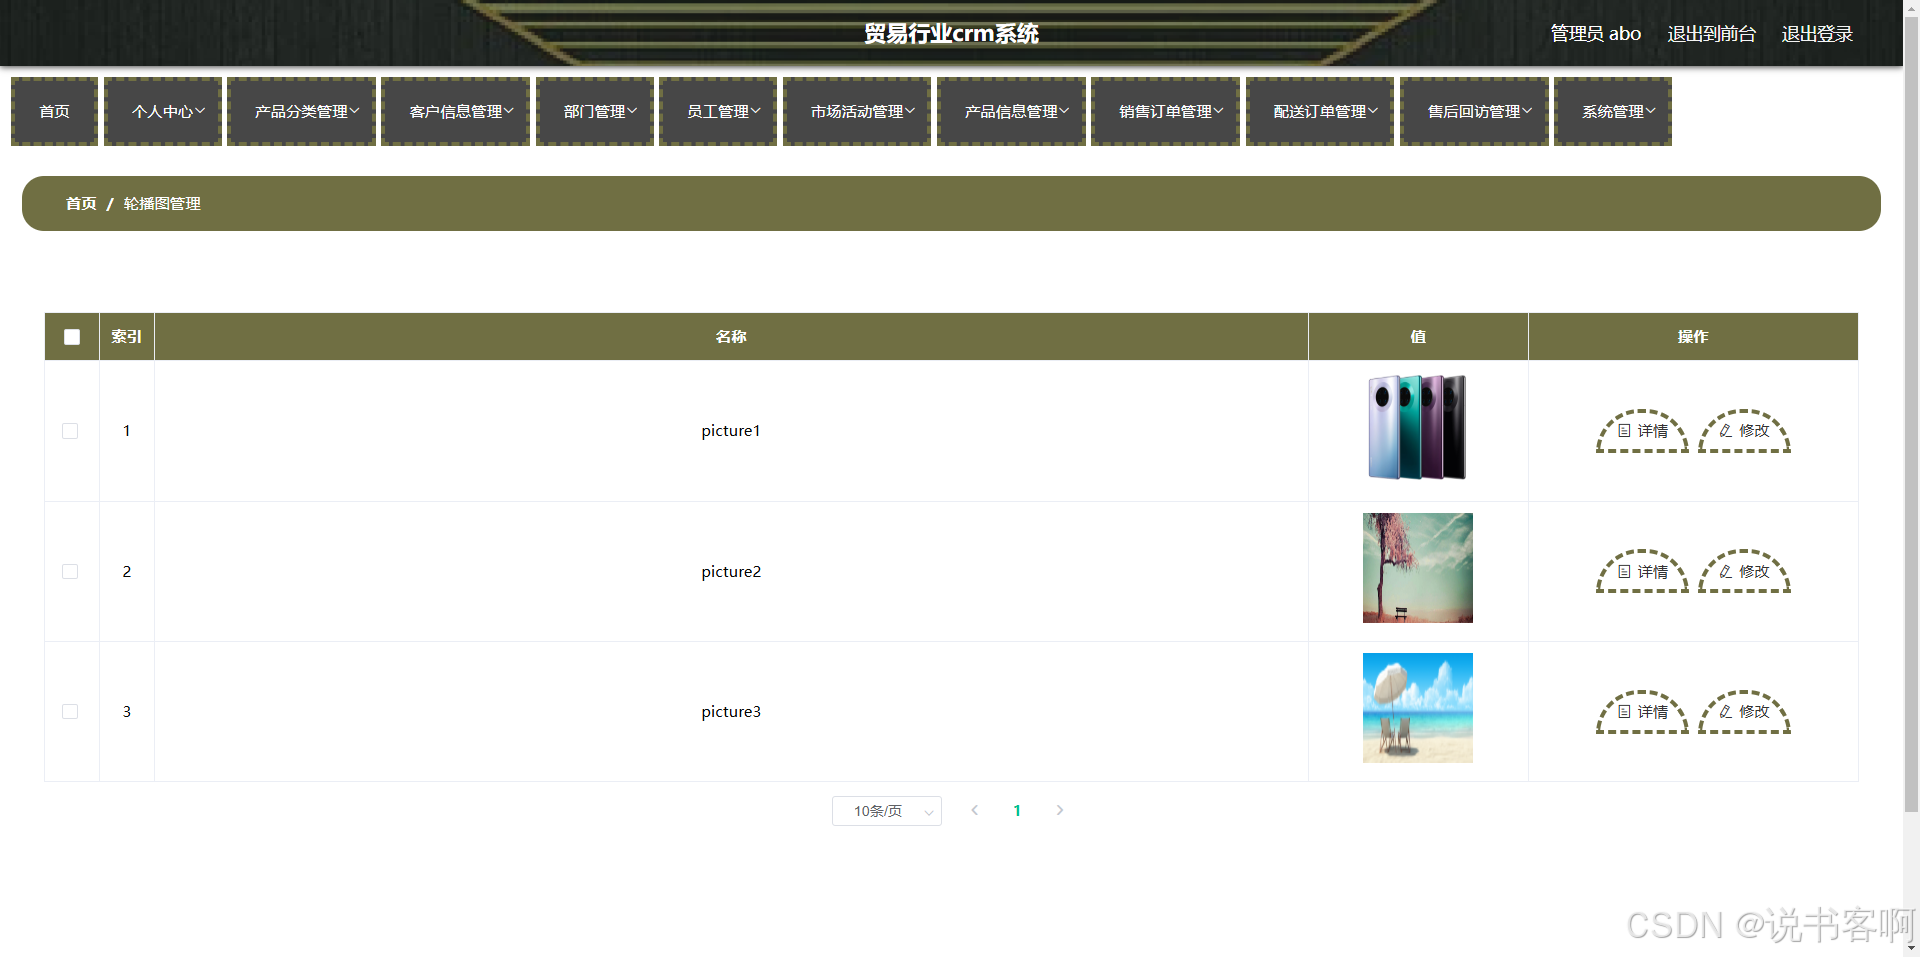Click the 贸易行业crm系统 title
Screen dimensions: 1920x957
[x=952, y=34]
